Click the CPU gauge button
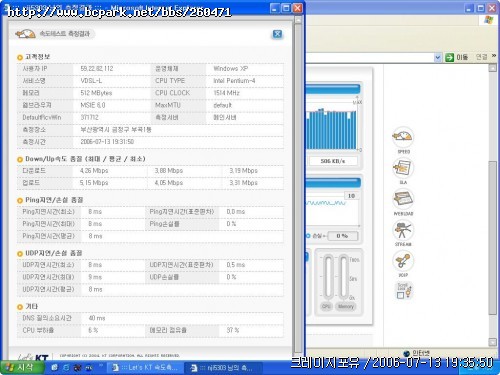The width and height of the screenshot is (500, 375). pos(326,306)
